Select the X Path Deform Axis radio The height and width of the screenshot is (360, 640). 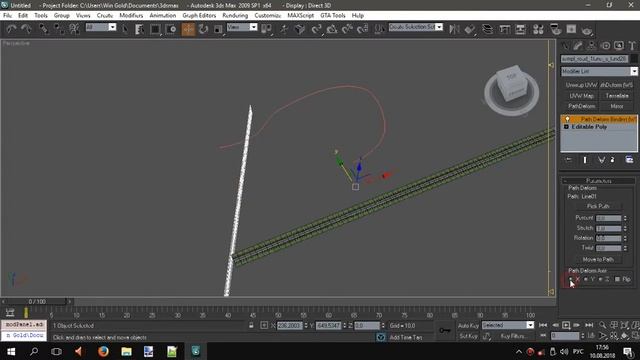[571, 279]
